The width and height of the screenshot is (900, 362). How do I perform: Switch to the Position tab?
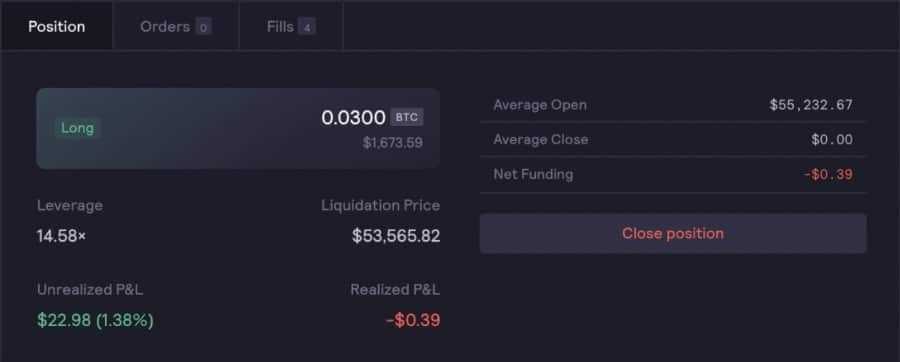pos(56,26)
